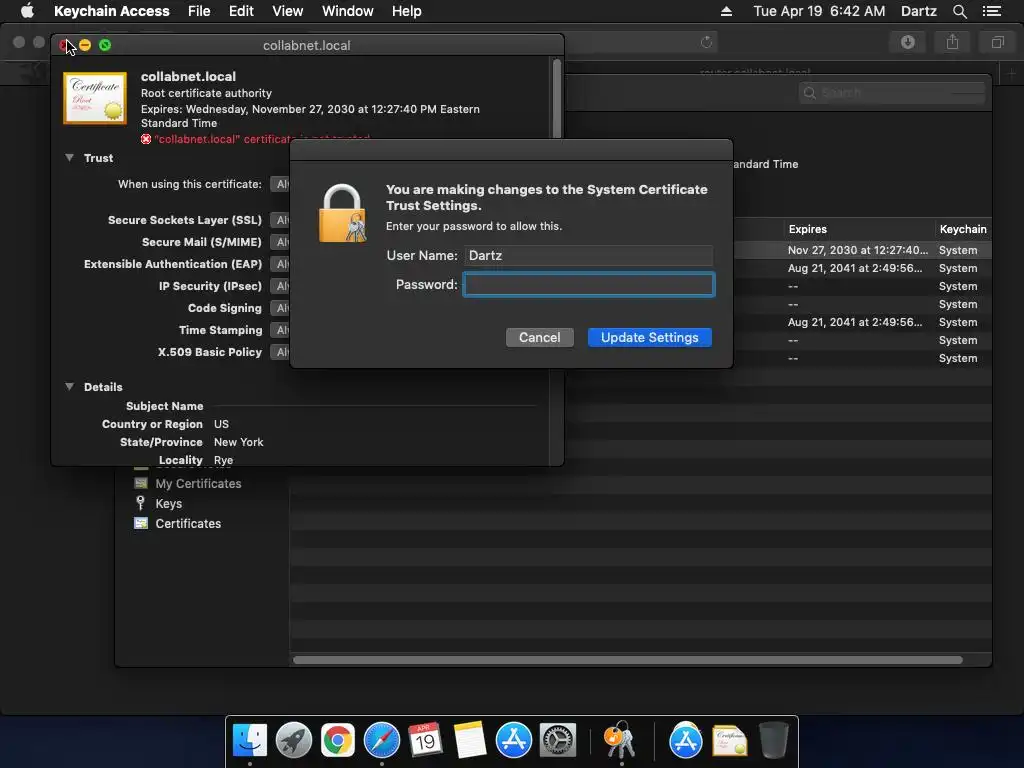Screen dimensions: 1024x768
Task: Collapse the Details section triangle
Action: point(69,387)
